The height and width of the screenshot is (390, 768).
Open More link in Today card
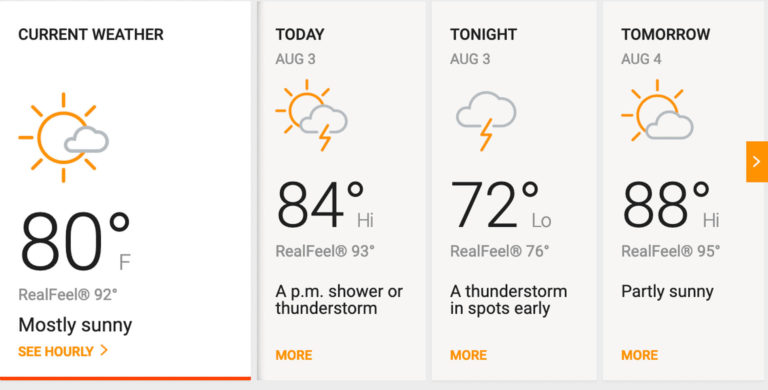[294, 355]
